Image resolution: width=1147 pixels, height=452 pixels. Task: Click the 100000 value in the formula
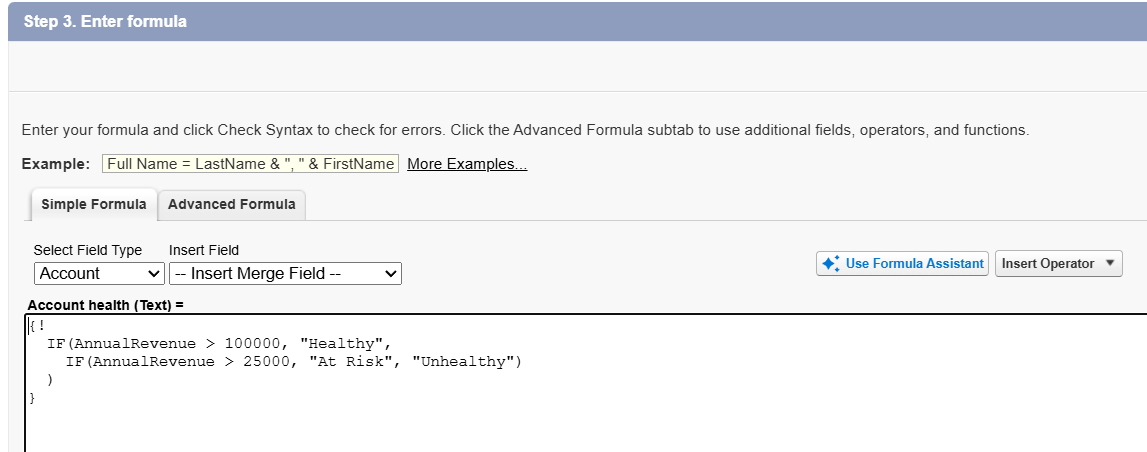[x=252, y=344]
